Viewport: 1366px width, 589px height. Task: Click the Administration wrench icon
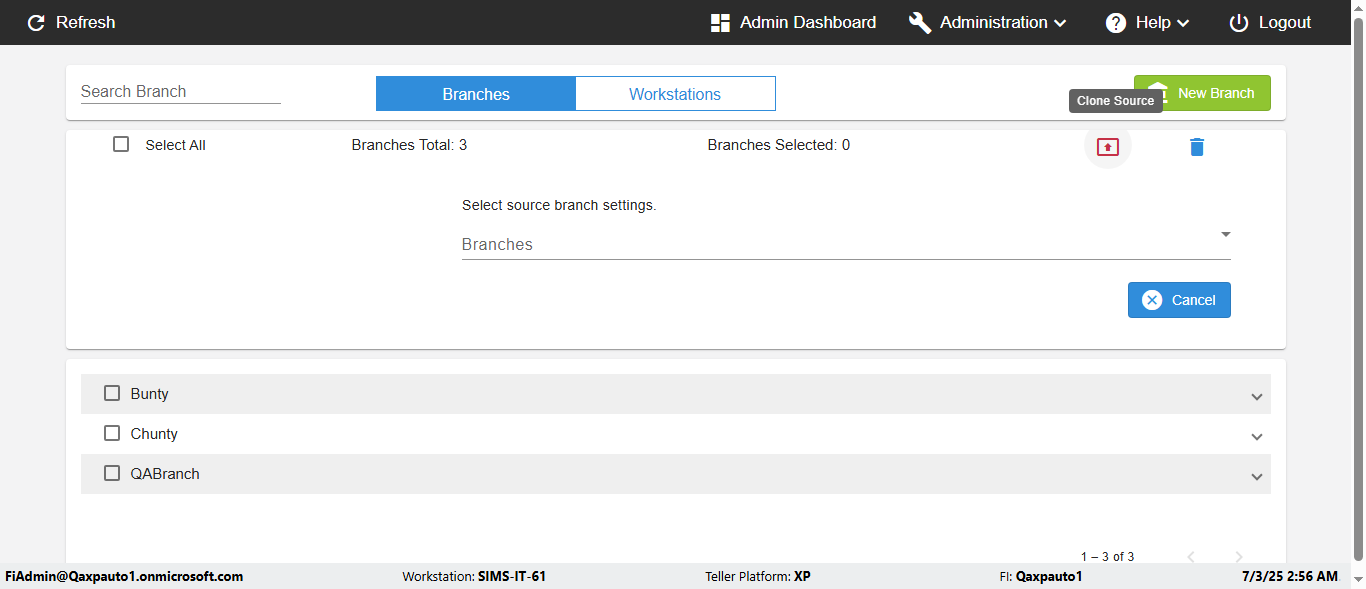pos(920,23)
